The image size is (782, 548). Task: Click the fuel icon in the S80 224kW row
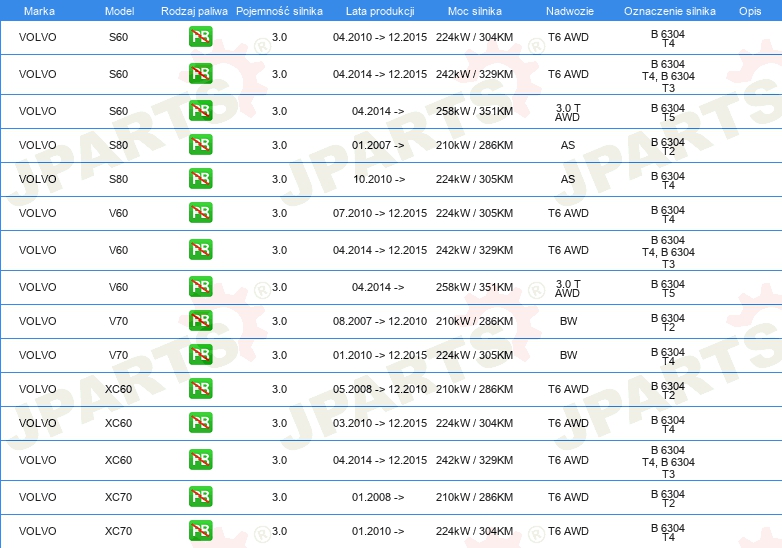click(x=200, y=179)
